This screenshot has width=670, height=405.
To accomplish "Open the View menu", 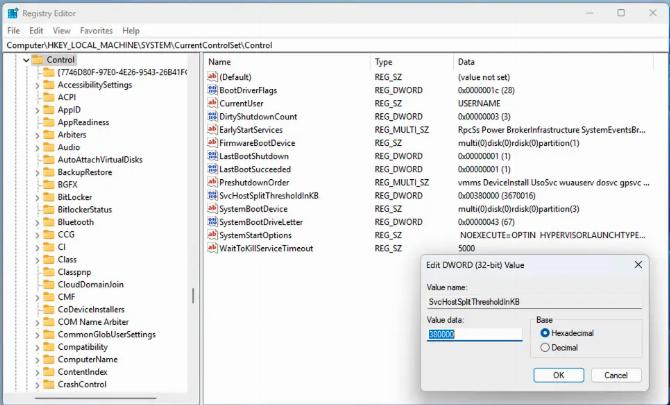I will pos(62,31).
